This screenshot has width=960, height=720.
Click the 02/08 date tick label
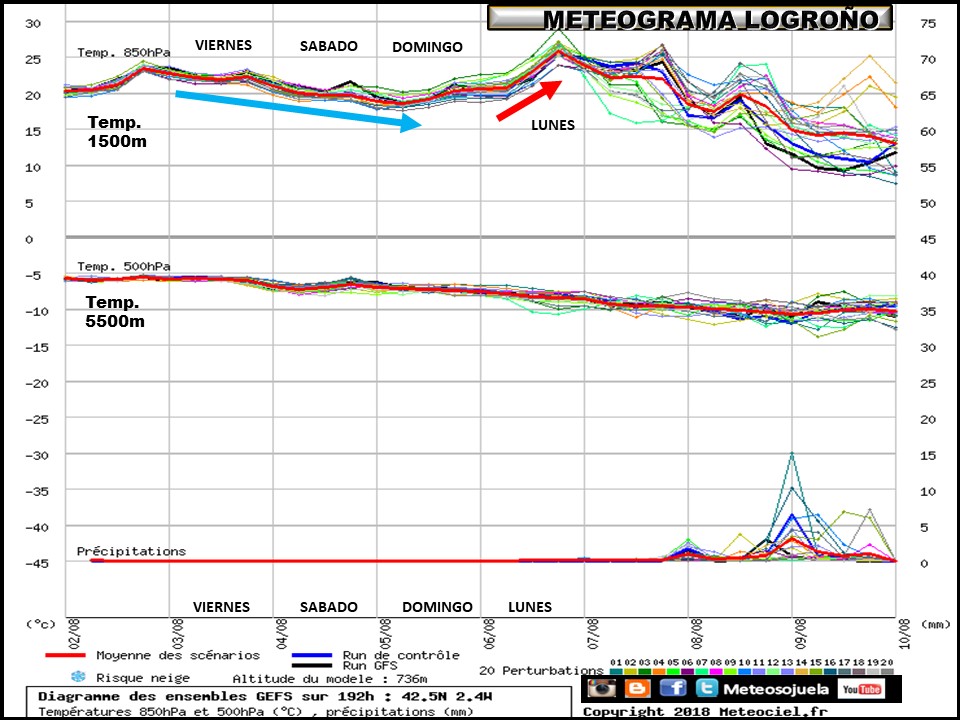click(x=75, y=634)
